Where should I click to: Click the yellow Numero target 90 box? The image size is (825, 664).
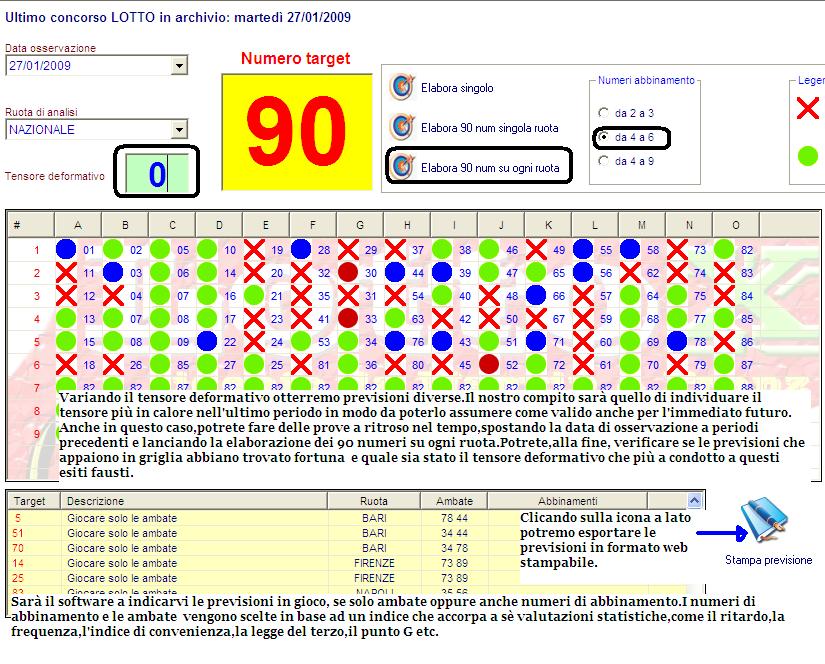297,132
